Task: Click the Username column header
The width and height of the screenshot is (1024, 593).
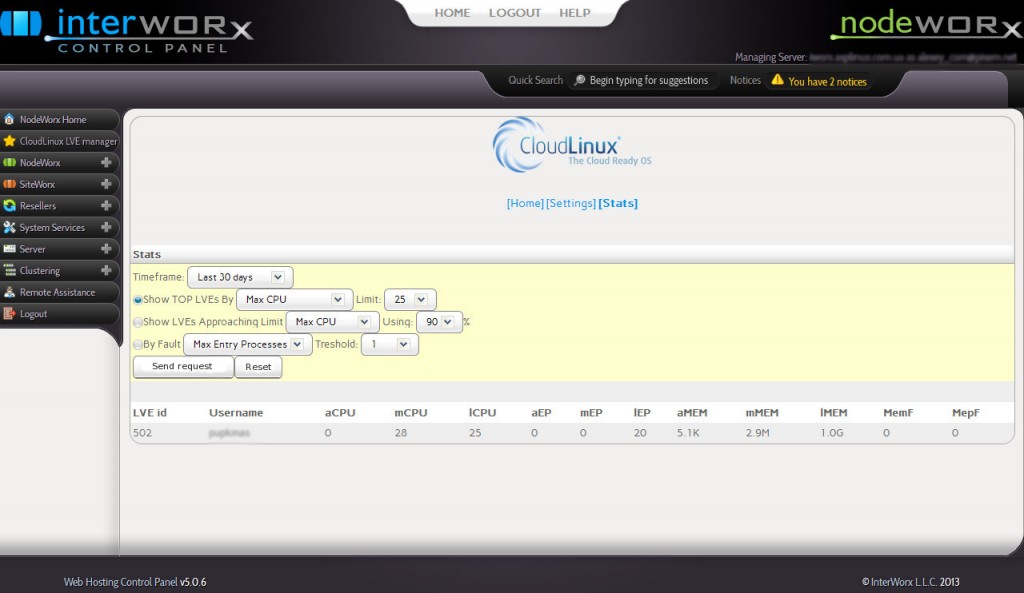Action: (x=236, y=413)
